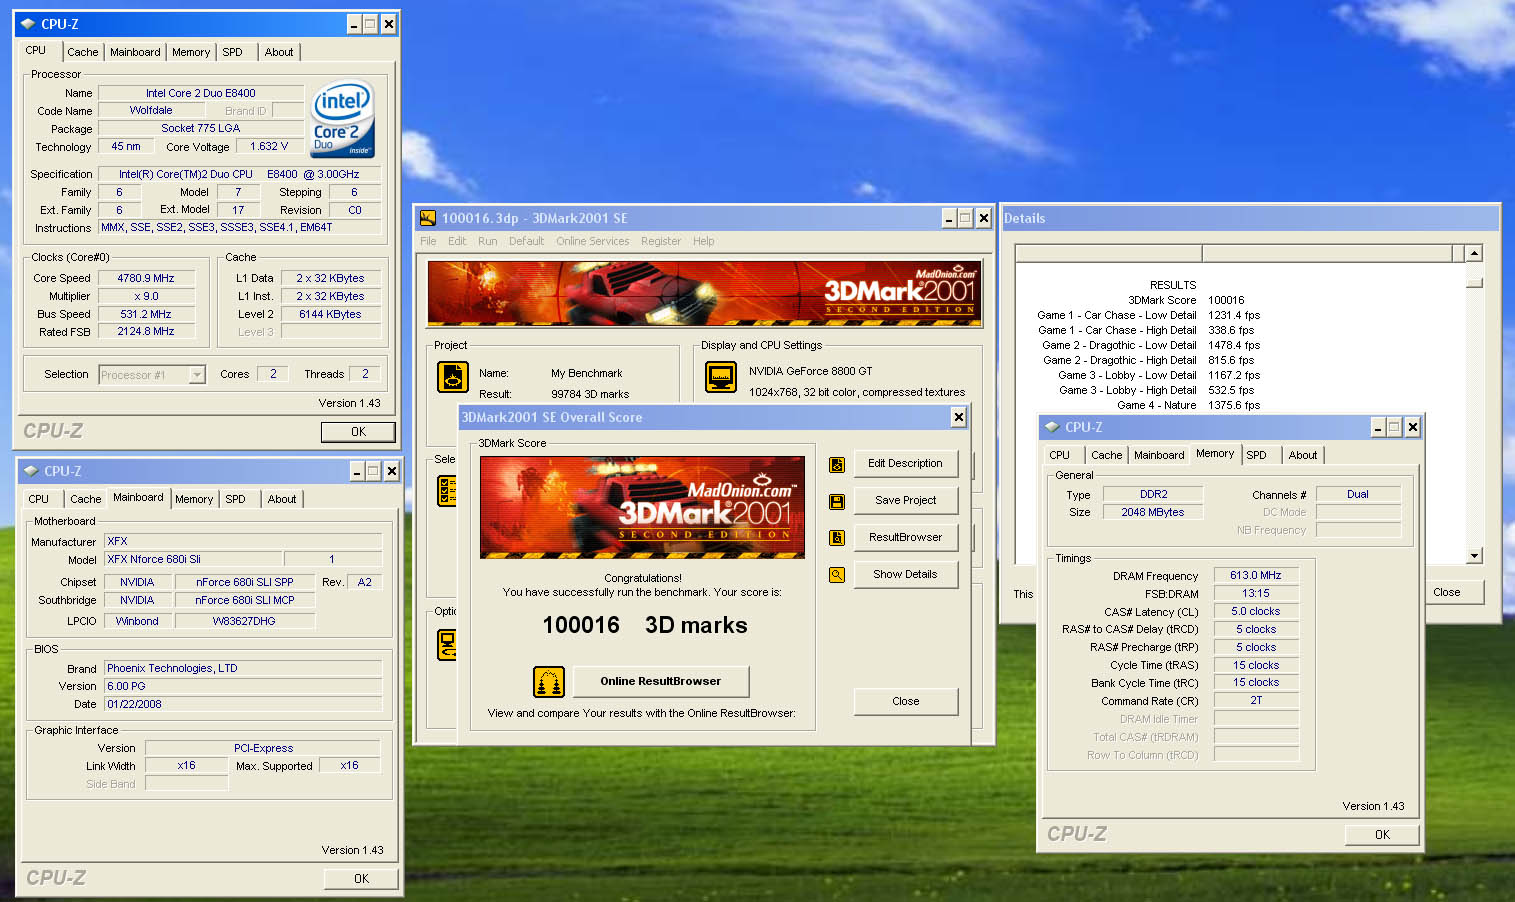Viewport: 1515px width, 902px height.
Task: Open About tab in the Memory CPU-Z window
Action: (x=1303, y=455)
